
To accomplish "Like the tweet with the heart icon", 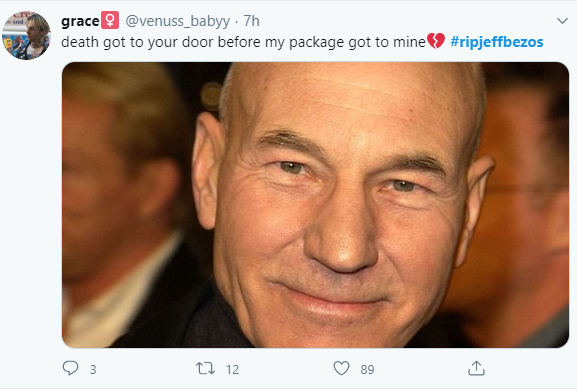I will [x=341, y=368].
